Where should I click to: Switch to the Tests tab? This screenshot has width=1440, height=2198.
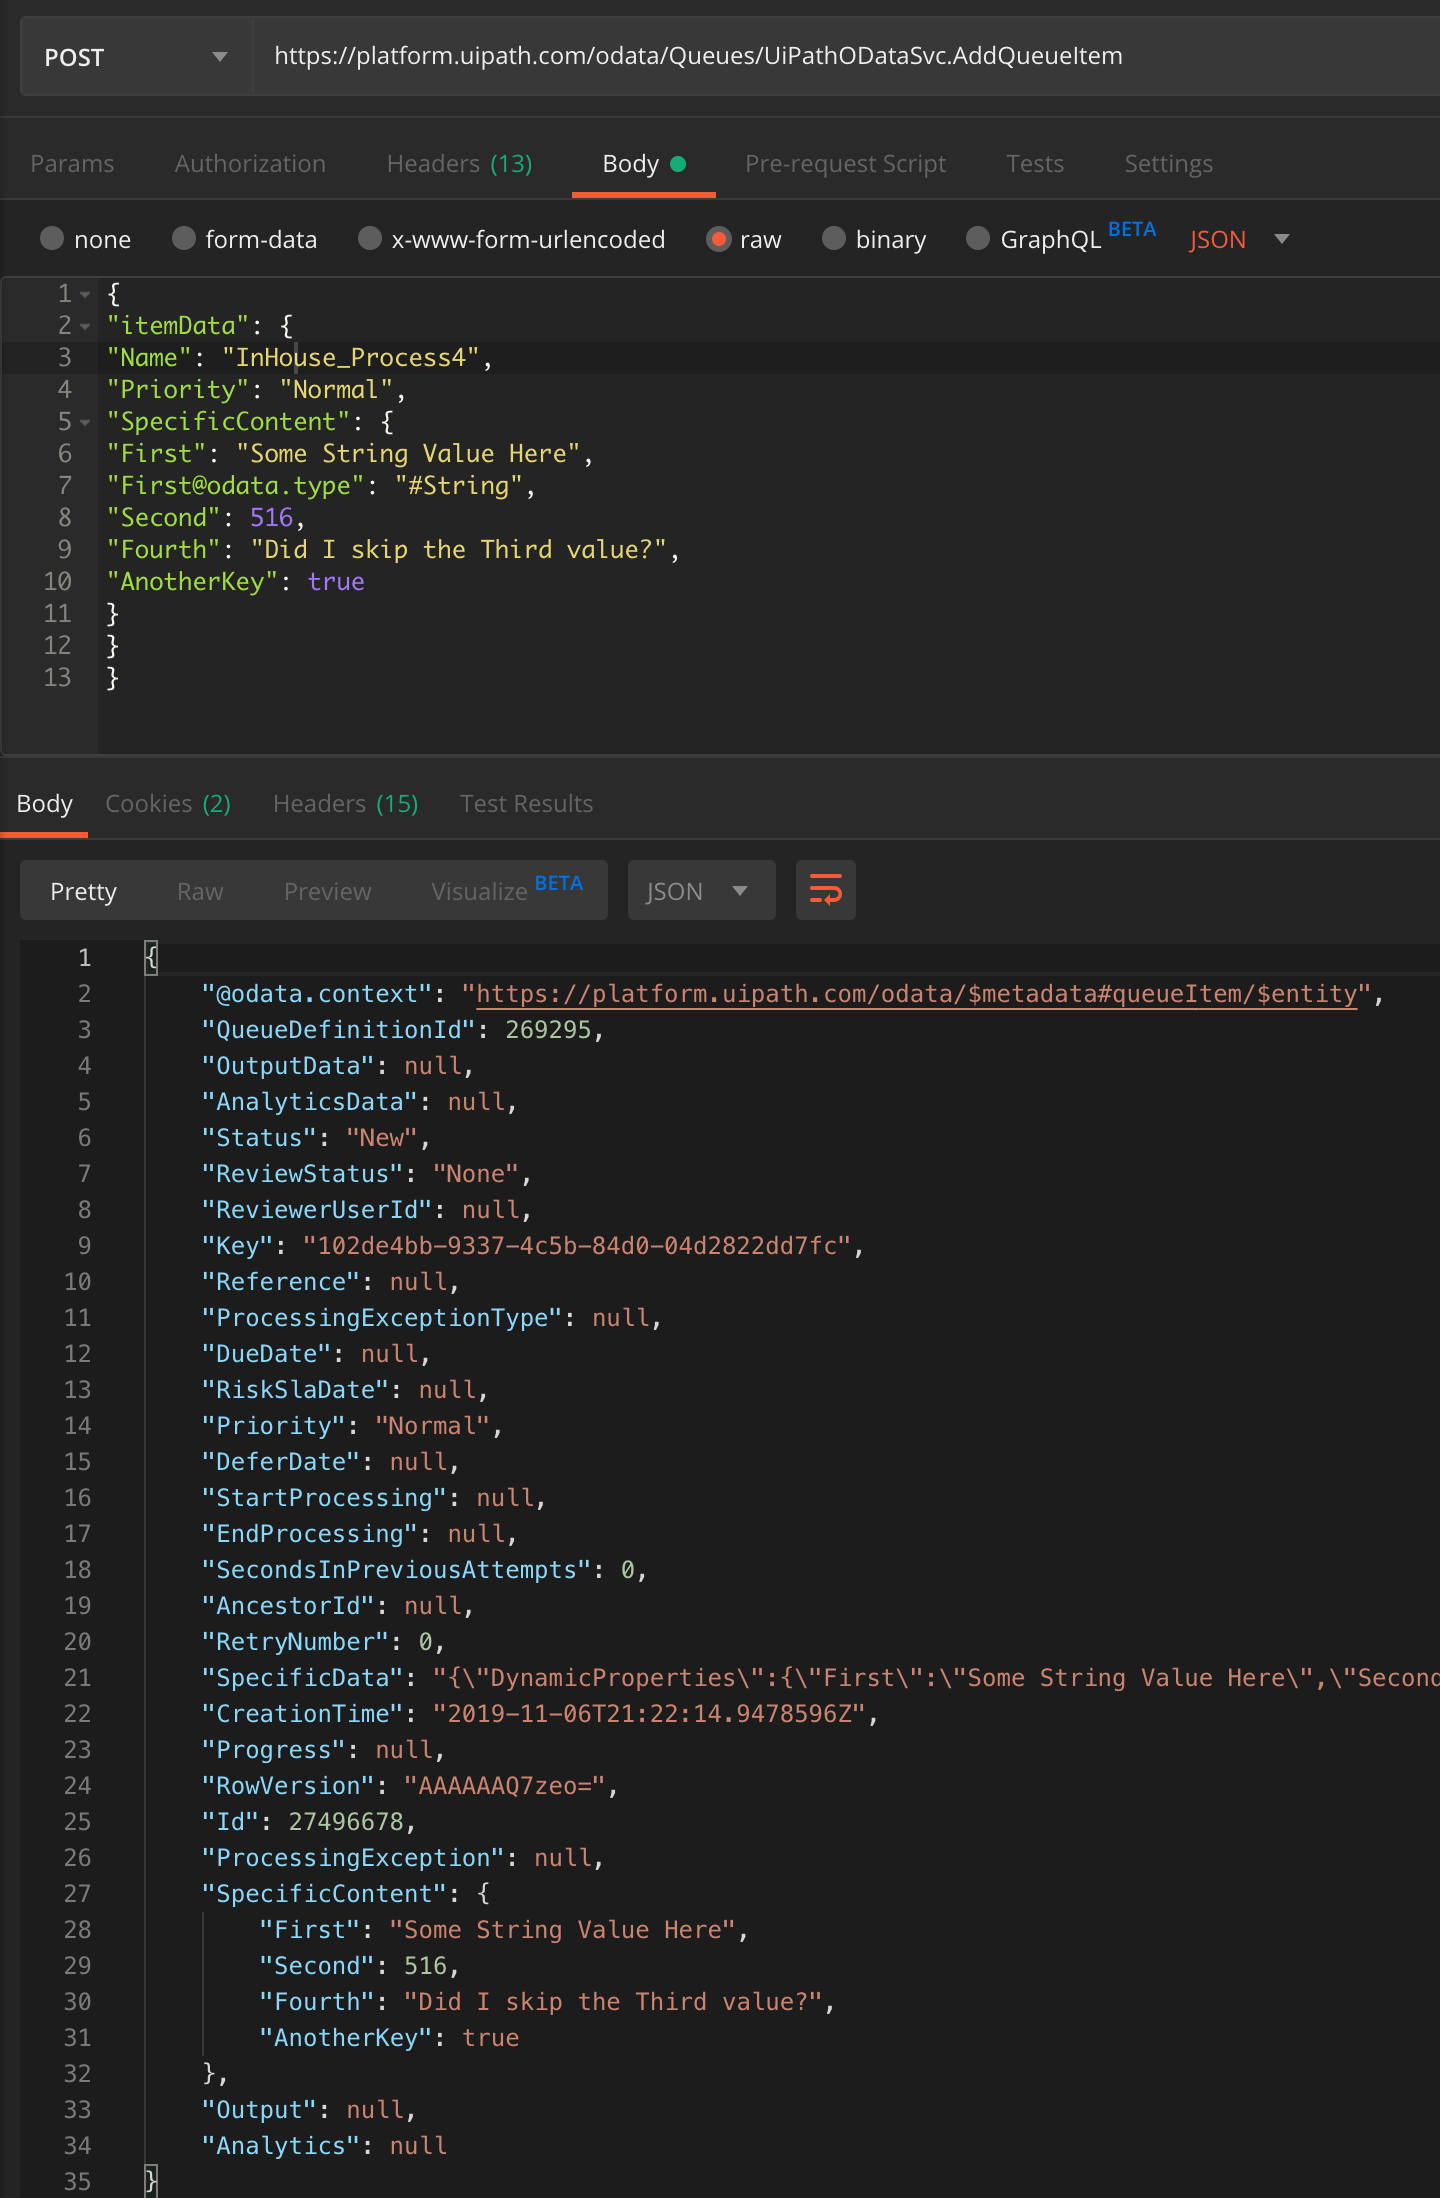tap(1034, 163)
